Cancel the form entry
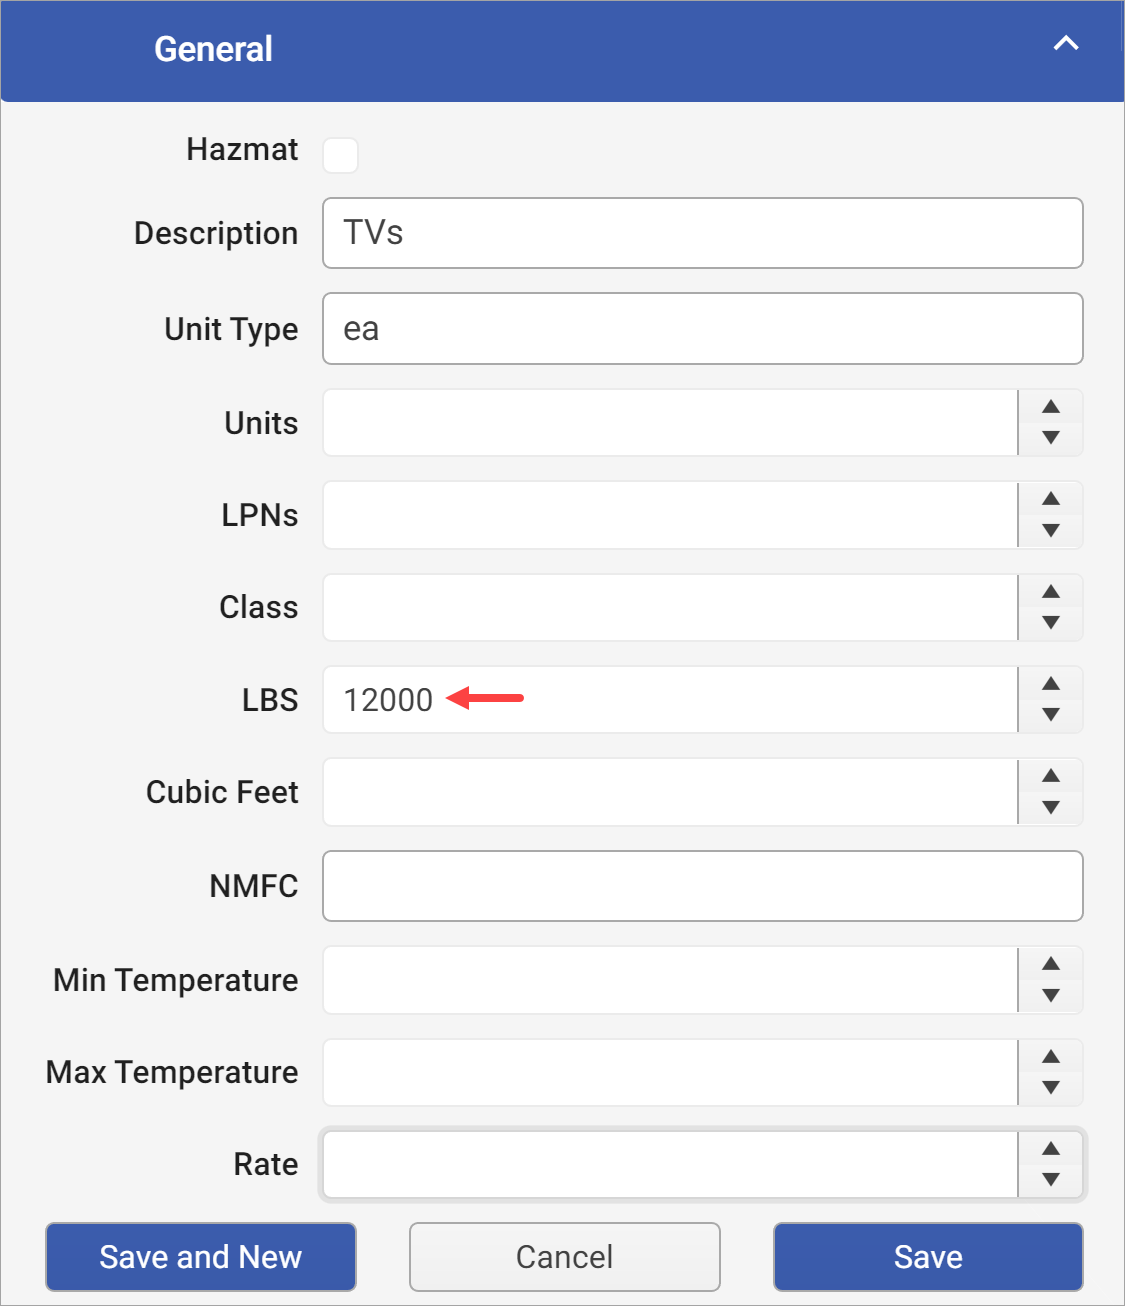Image resolution: width=1125 pixels, height=1306 pixels. [x=563, y=1257]
